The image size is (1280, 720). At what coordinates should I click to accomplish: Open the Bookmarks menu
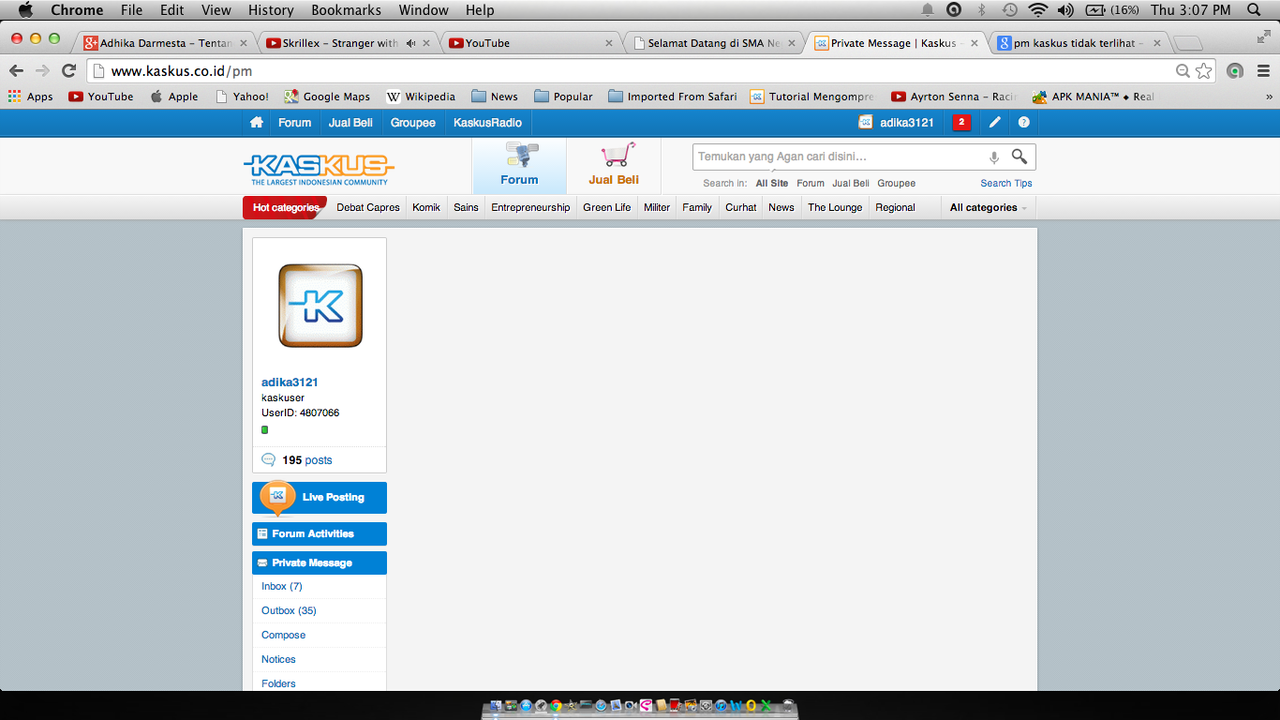tap(346, 10)
